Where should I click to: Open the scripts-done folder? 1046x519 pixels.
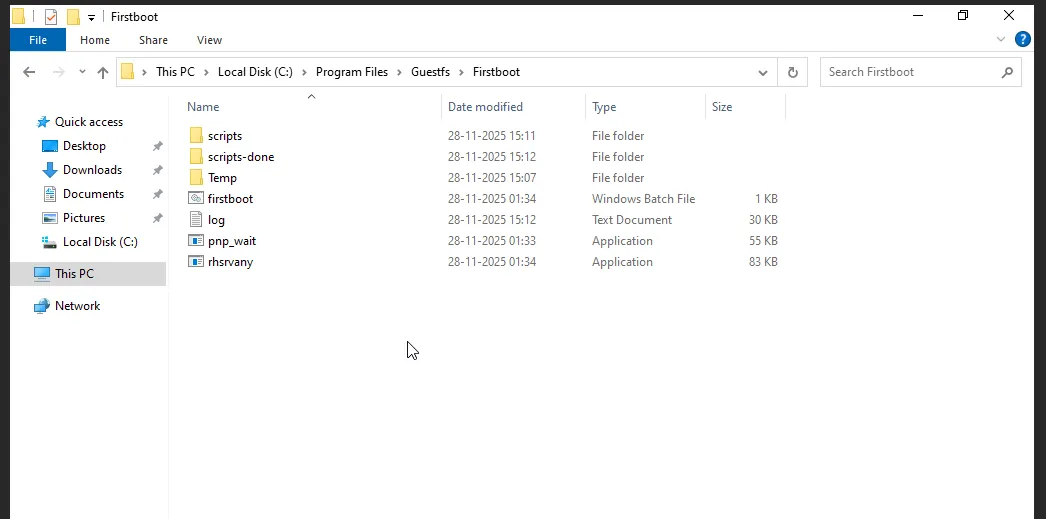point(240,157)
